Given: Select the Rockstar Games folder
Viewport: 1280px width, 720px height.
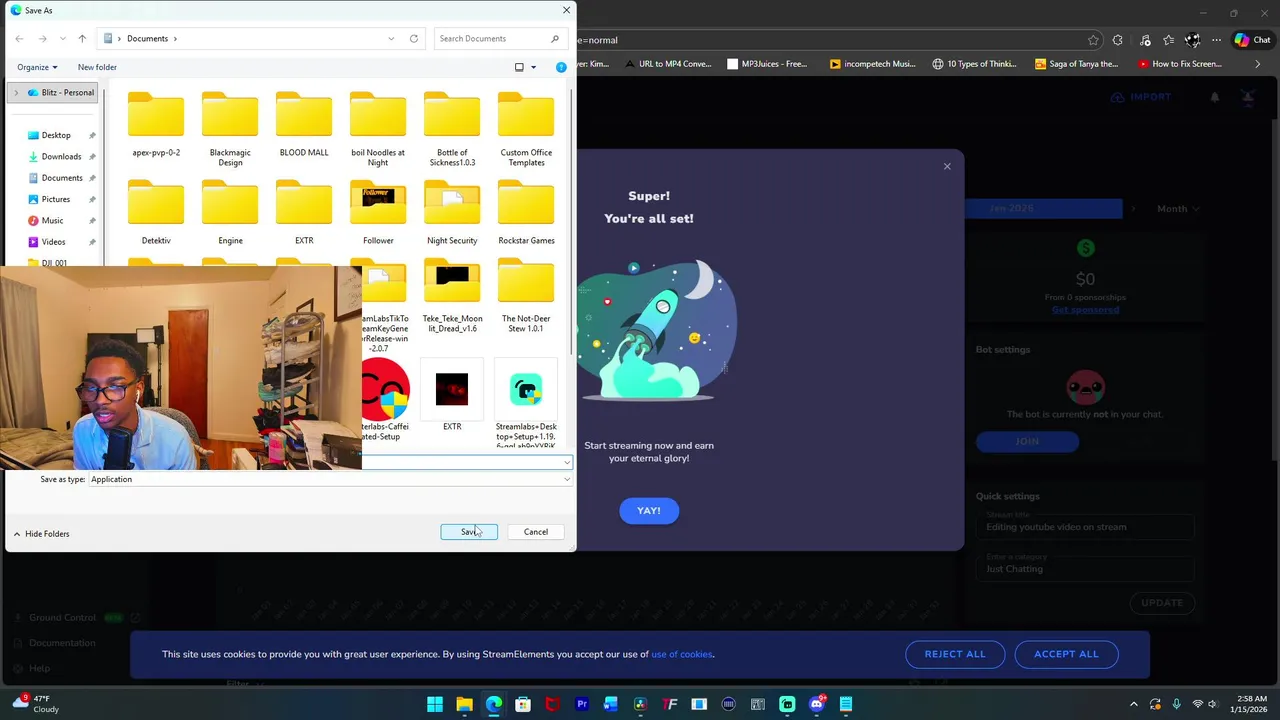Looking at the screenshot, I should point(526,212).
